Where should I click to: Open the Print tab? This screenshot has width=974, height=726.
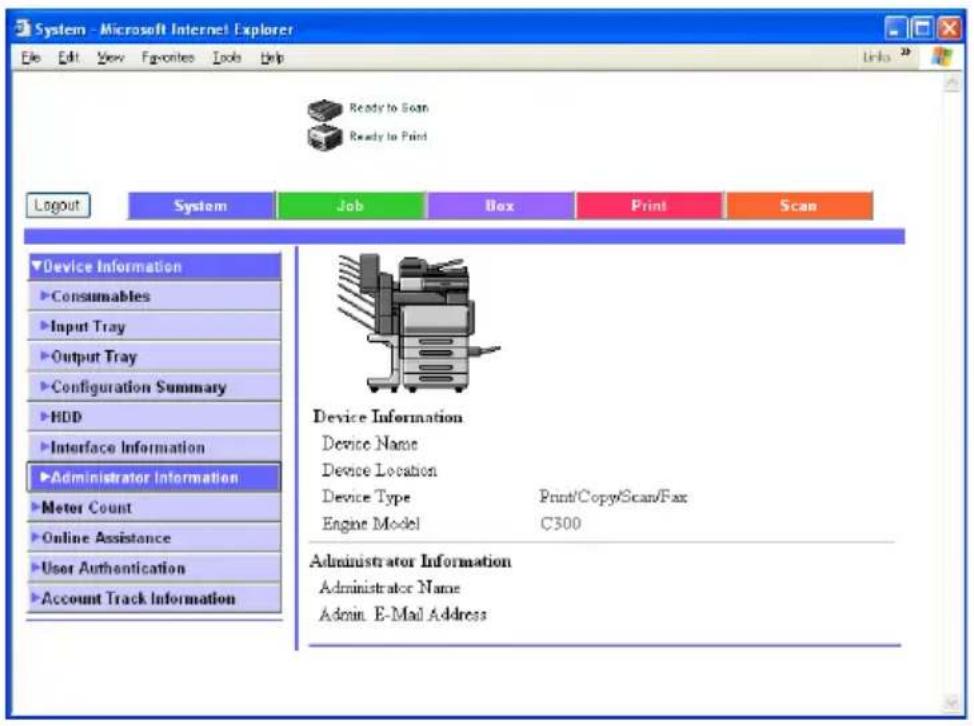650,206
